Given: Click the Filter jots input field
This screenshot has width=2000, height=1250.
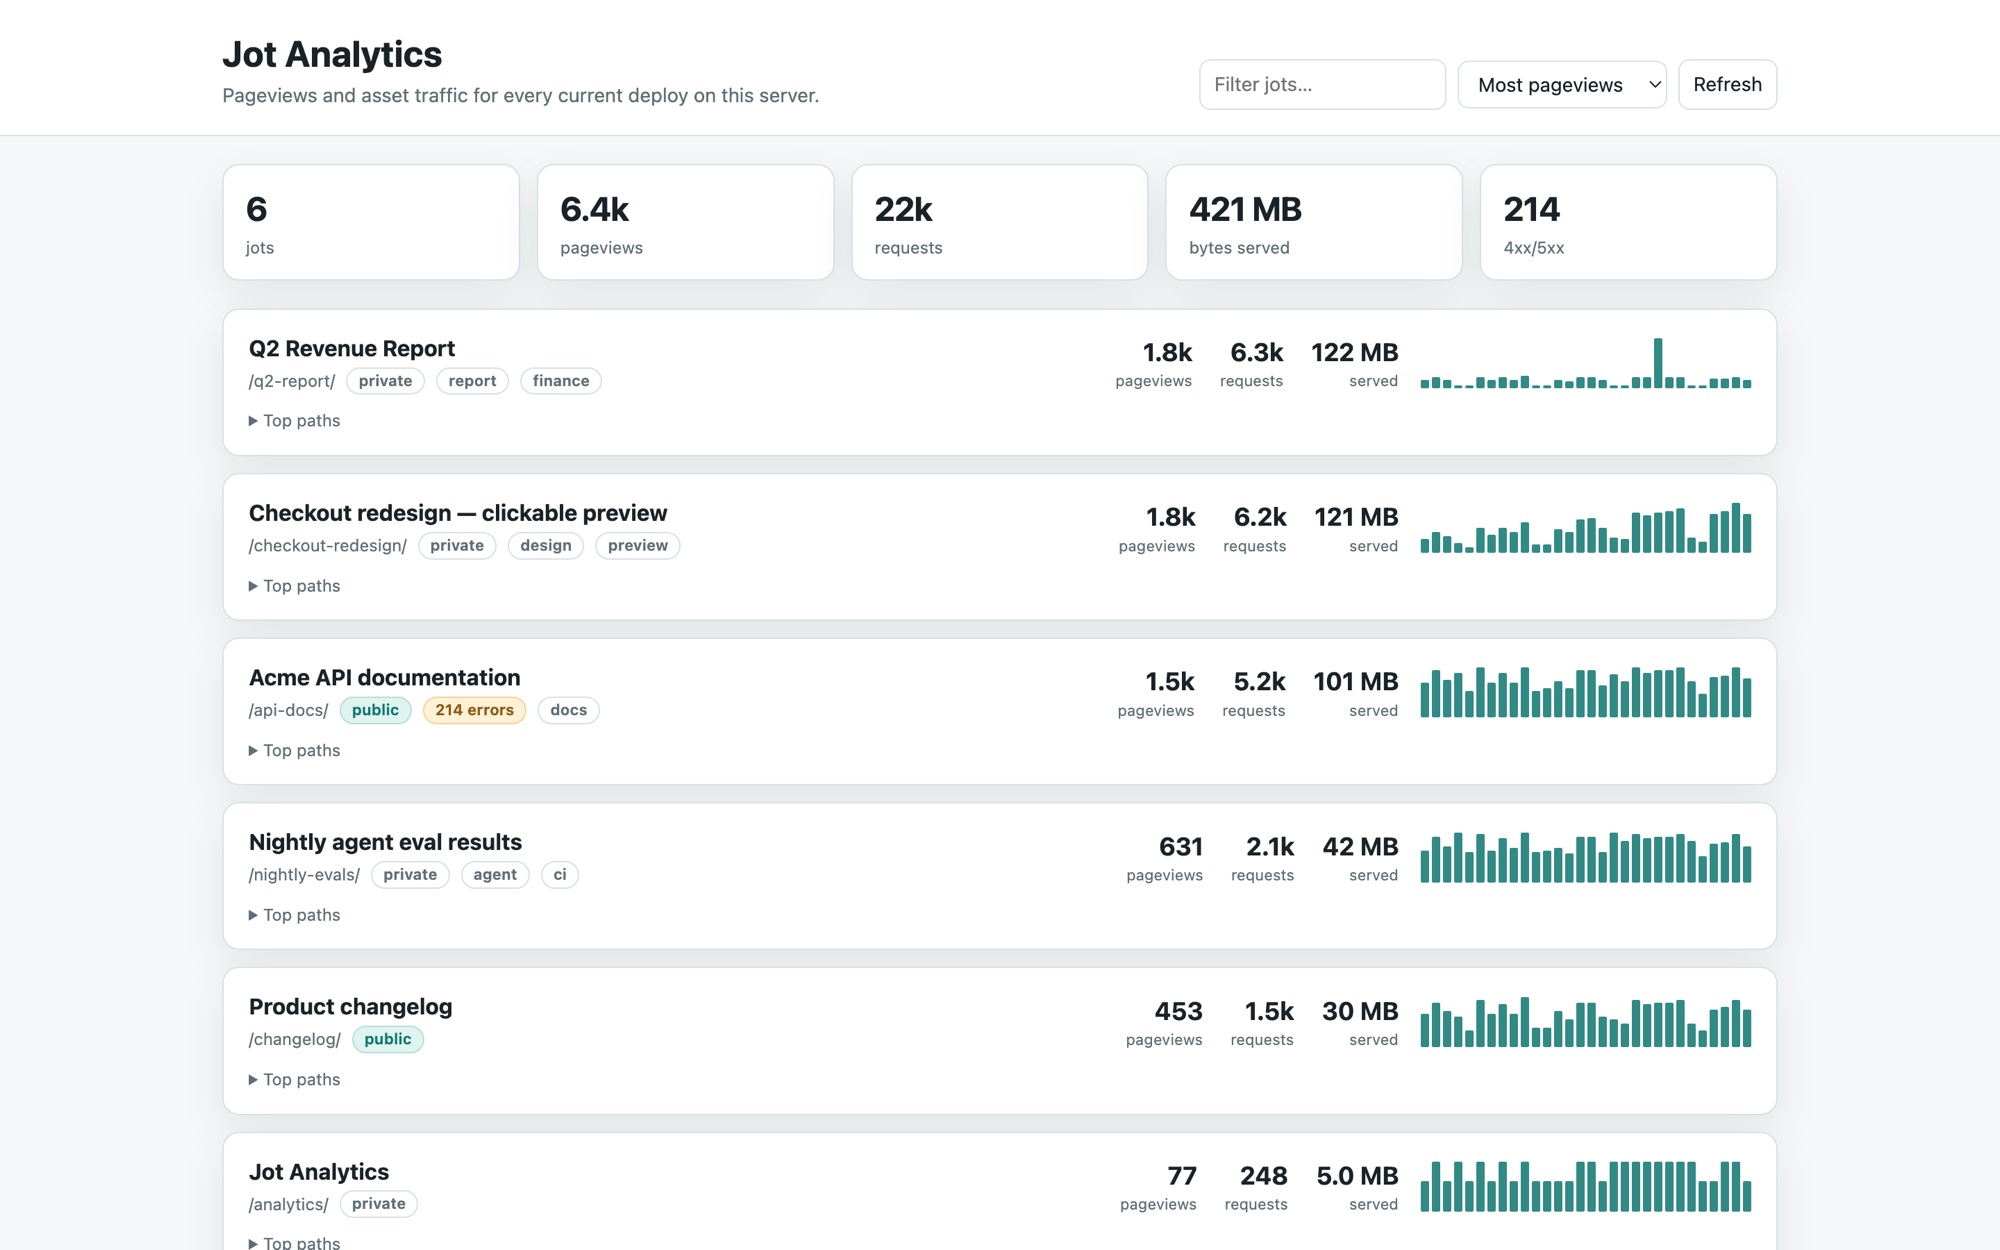Looking at the screenshot, I should click(1322, 85).
